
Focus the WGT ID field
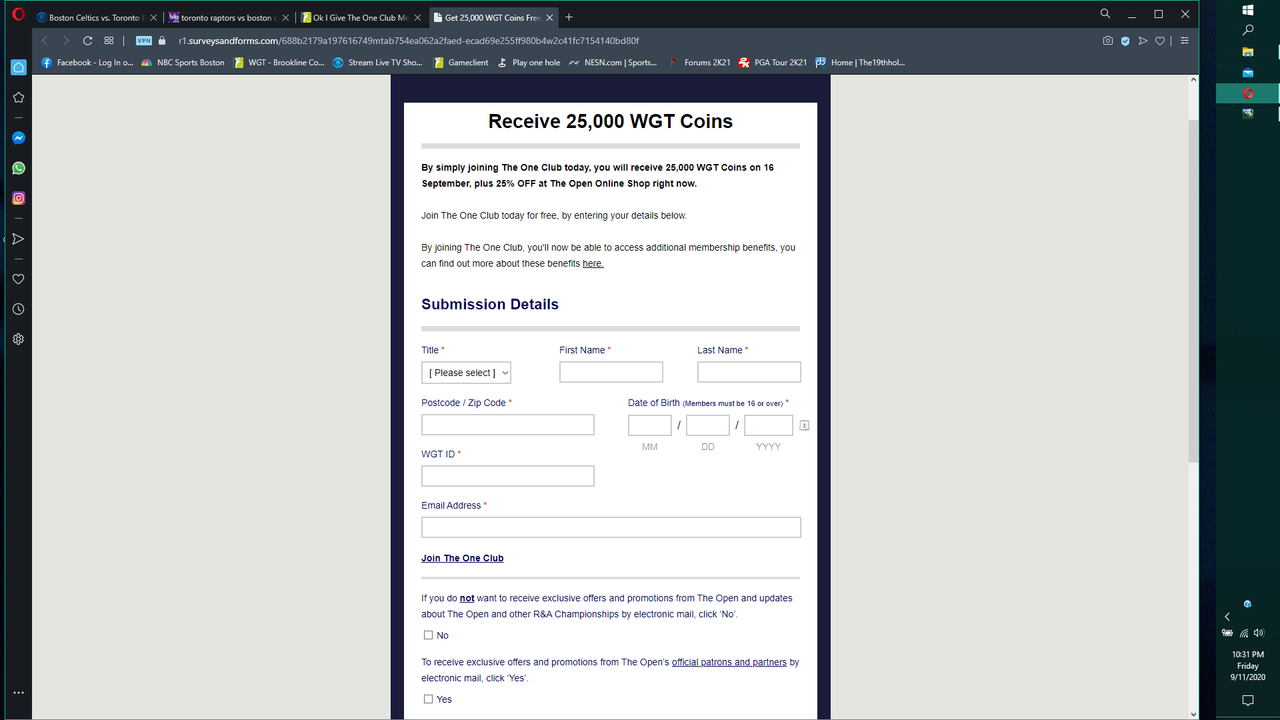click(x=508, y=476)
